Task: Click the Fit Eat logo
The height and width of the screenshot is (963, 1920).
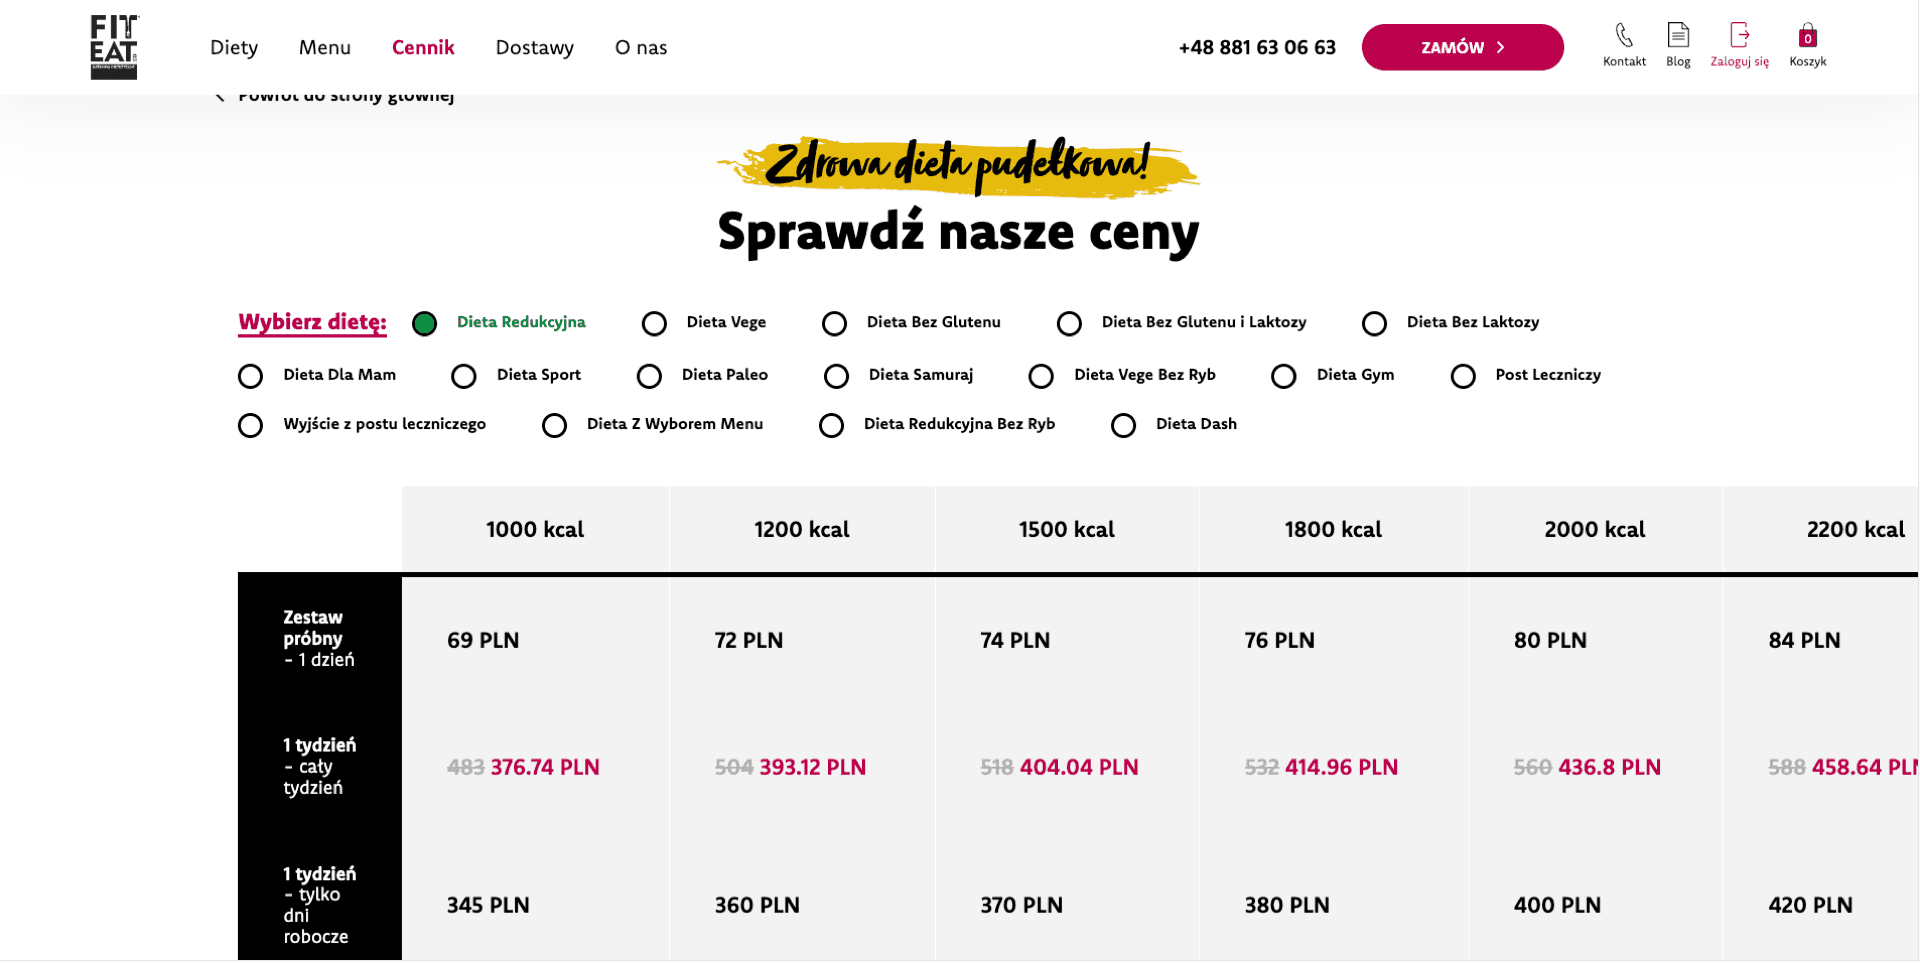Action: click(x=114, y=47)
